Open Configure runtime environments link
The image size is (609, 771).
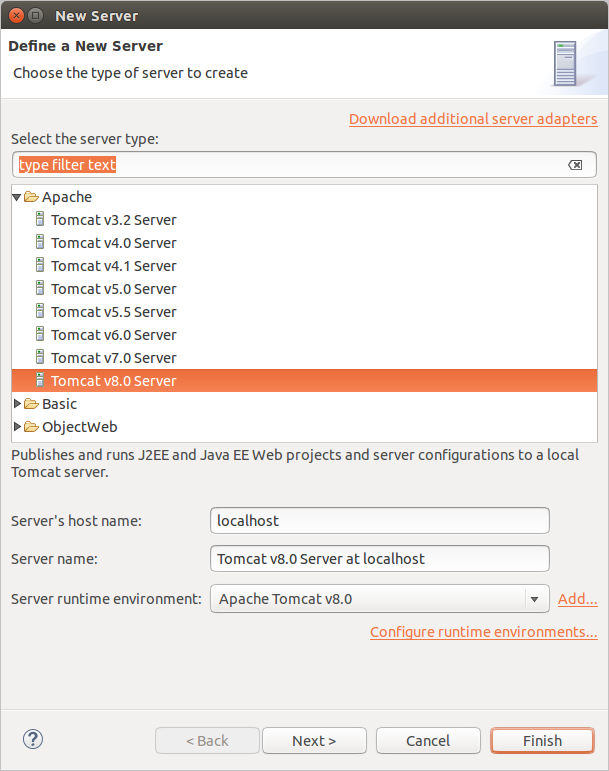click(484, 632)
